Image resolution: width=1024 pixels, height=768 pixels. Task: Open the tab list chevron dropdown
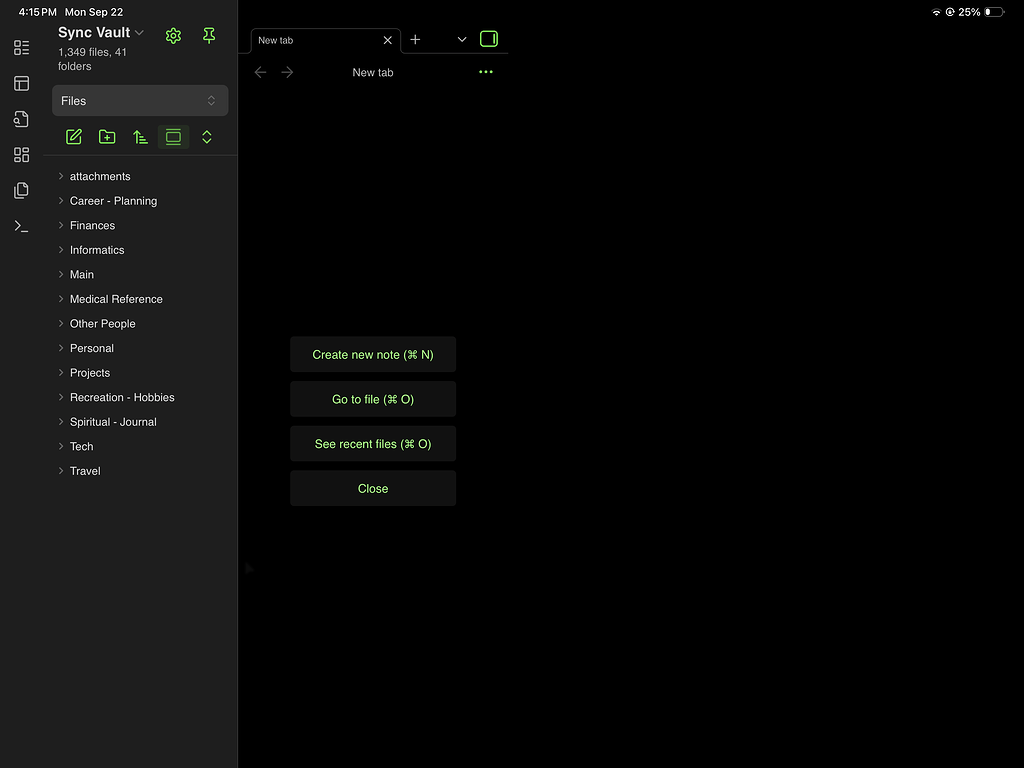461,40
